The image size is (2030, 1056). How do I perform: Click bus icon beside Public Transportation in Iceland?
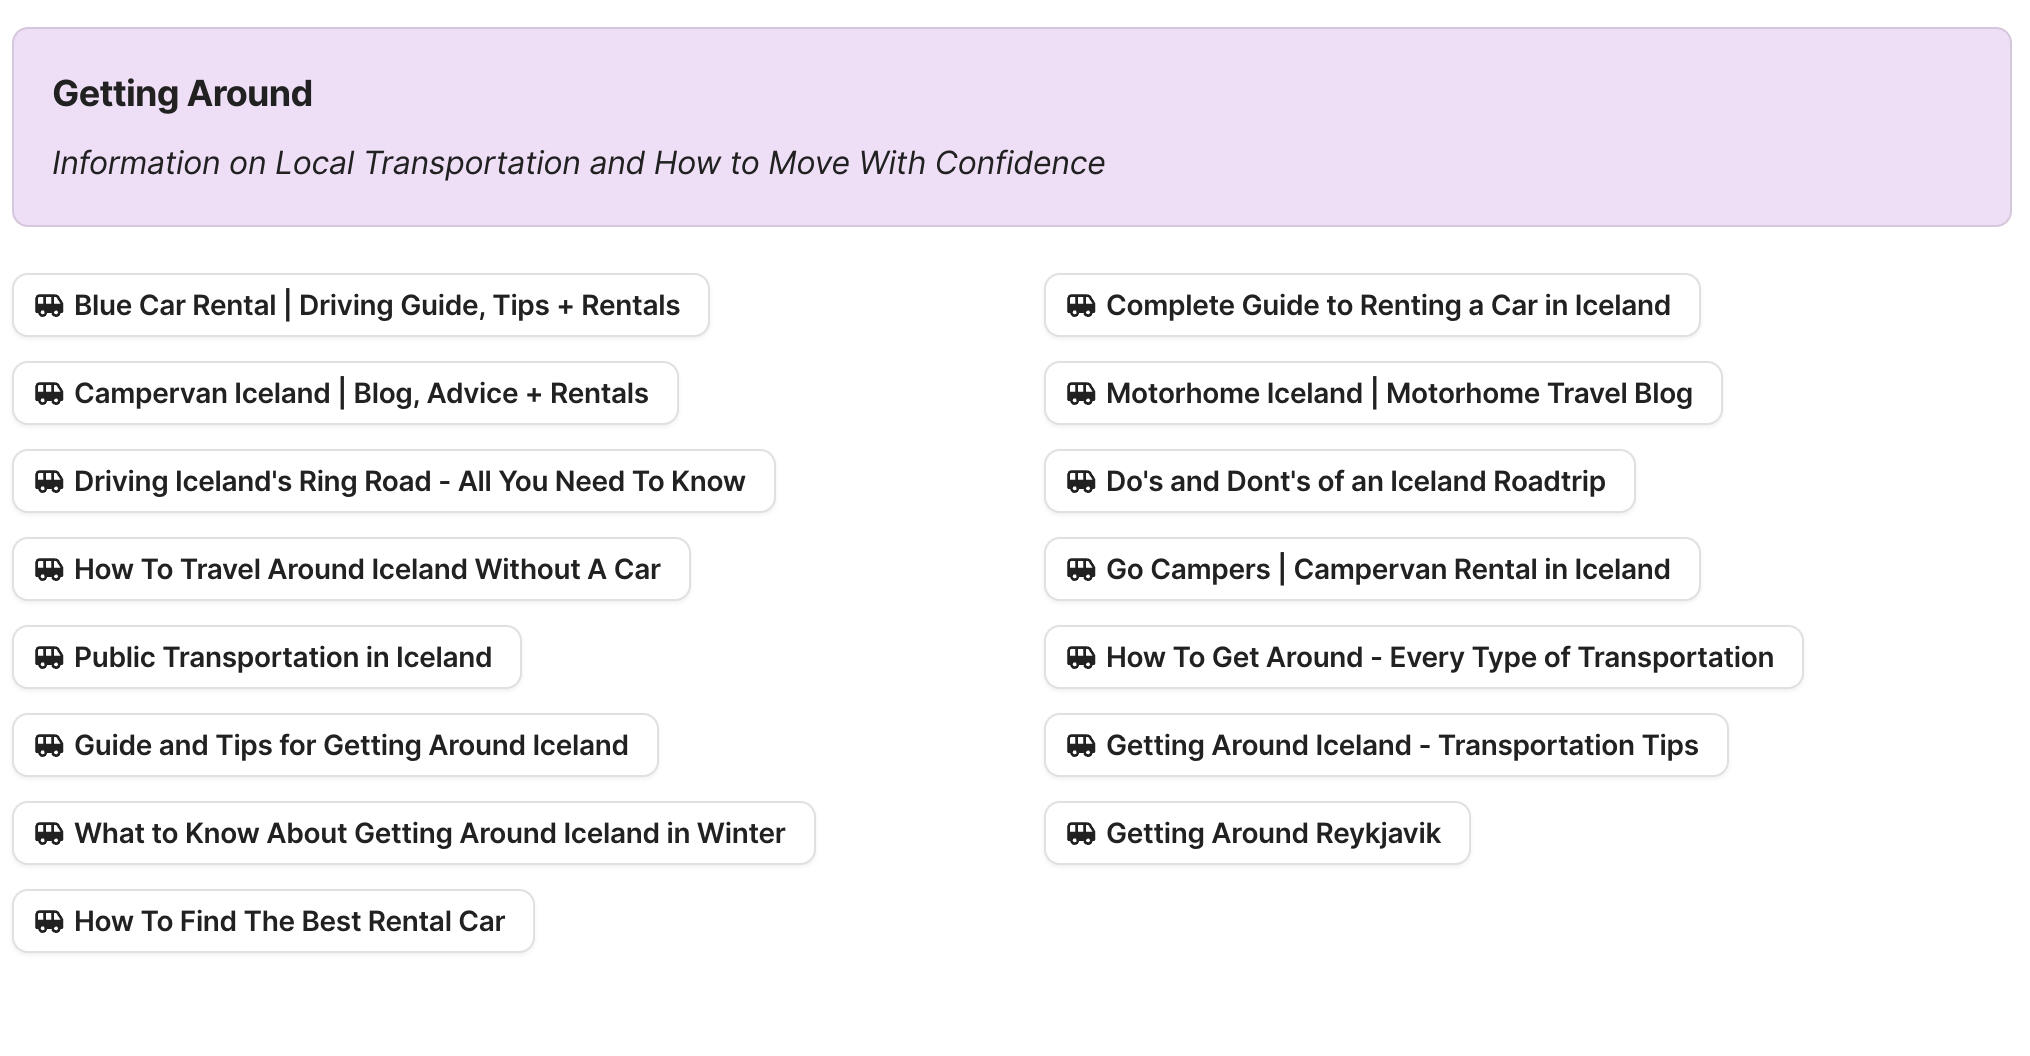[x=49, y=657]
